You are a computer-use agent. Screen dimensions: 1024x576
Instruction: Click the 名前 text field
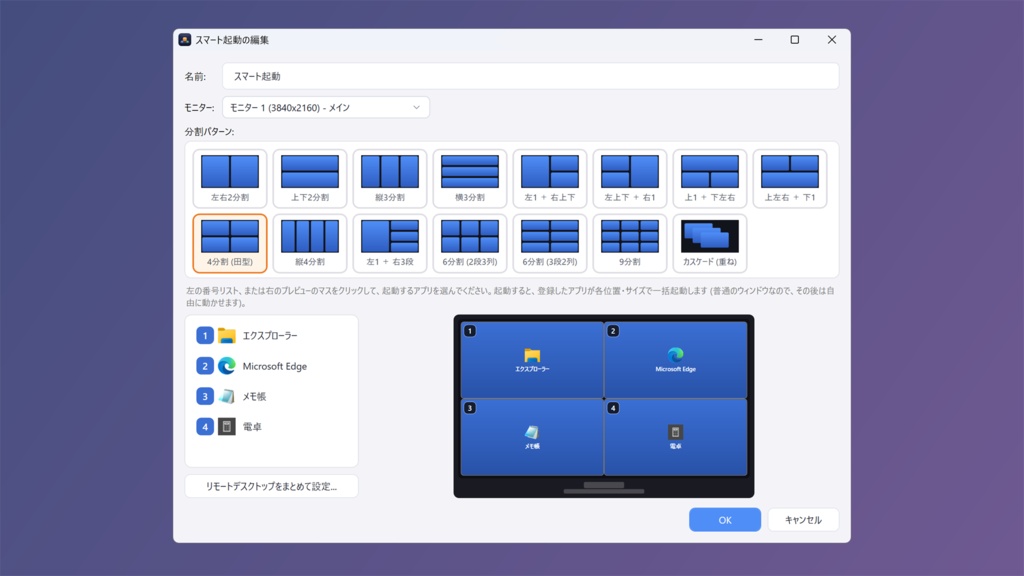[530, 76]
